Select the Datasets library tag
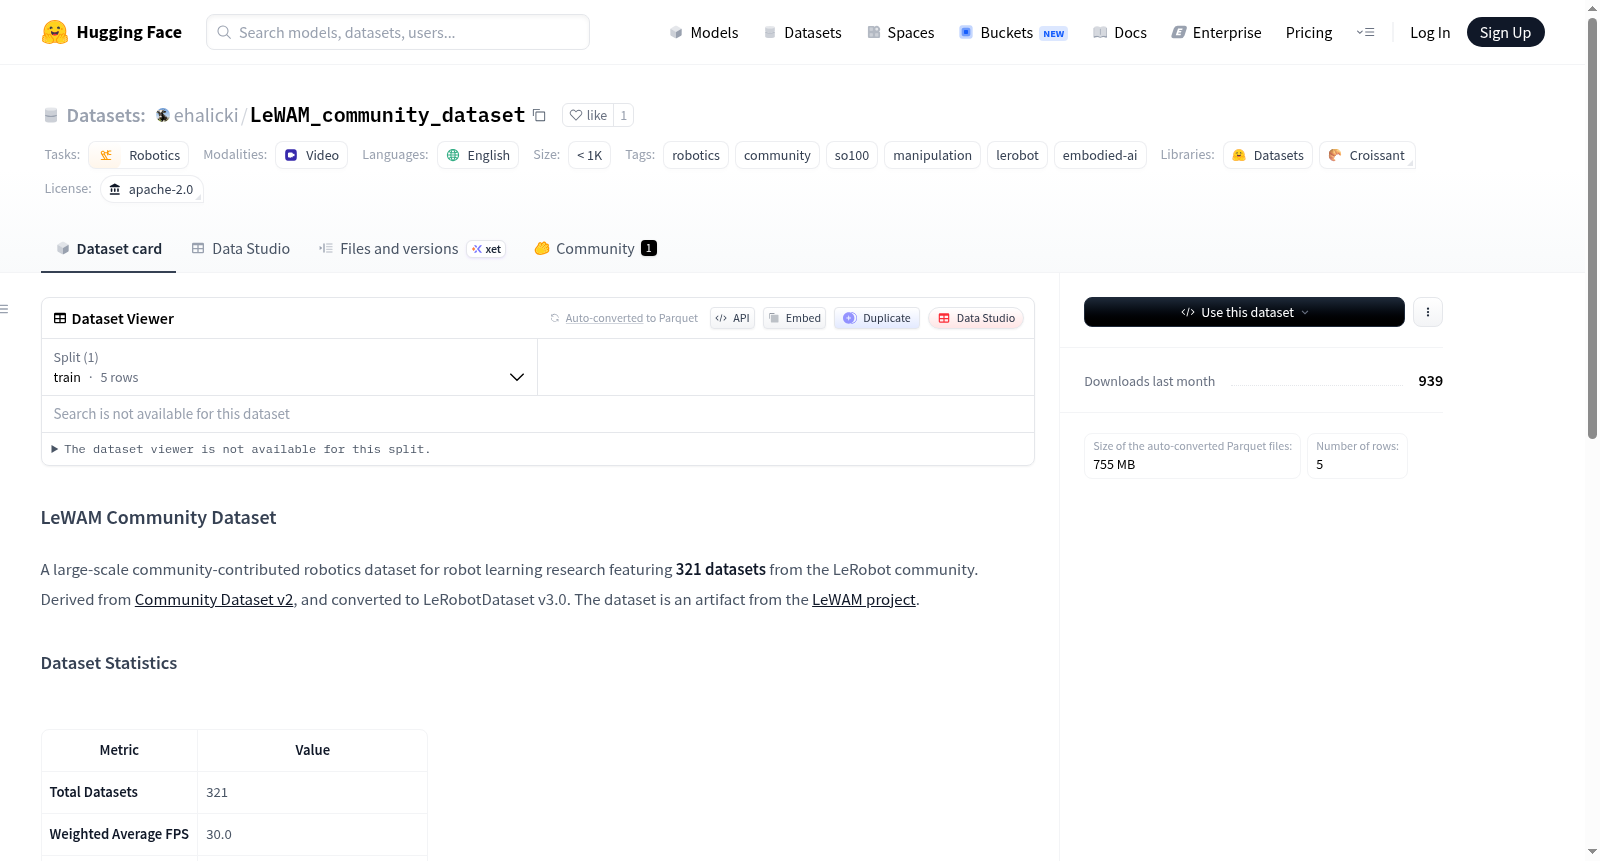The height and width of the screenshot is (861, 1600). coord(1268,155)
